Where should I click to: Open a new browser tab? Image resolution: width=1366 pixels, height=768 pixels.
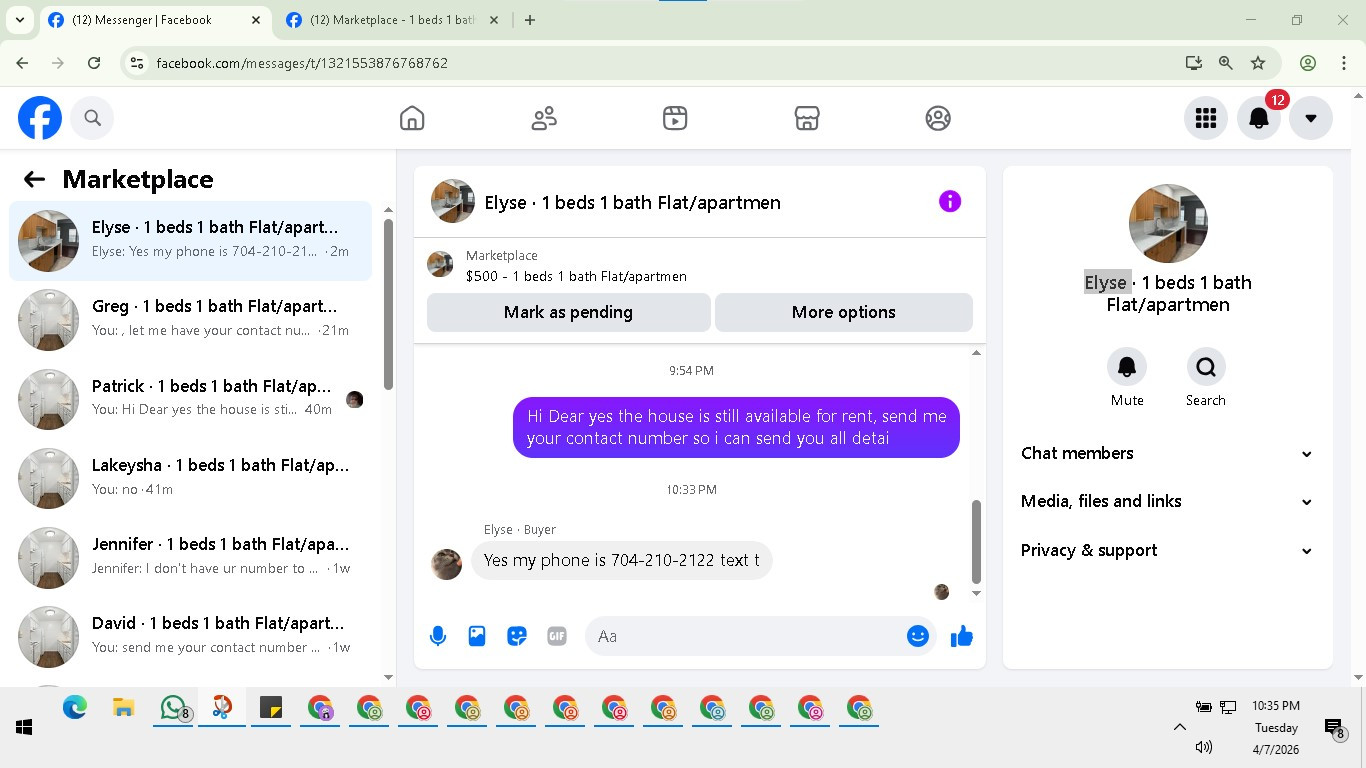pos(530,20)
